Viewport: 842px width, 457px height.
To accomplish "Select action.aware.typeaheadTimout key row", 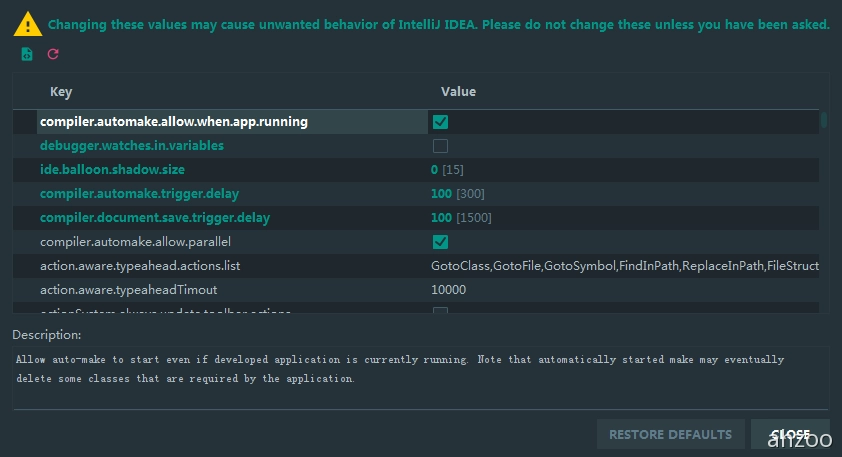I will pos(128,290).
